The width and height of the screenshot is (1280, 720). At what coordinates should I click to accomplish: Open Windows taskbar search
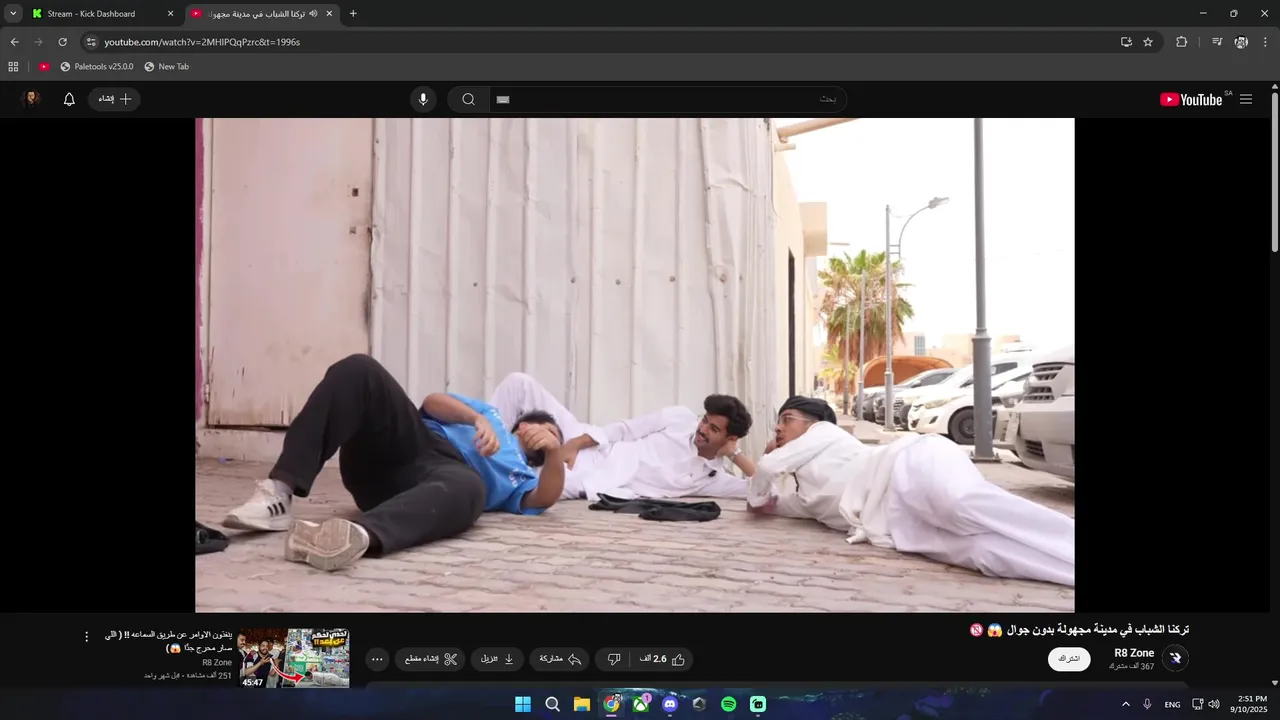(x=552, y=704)
